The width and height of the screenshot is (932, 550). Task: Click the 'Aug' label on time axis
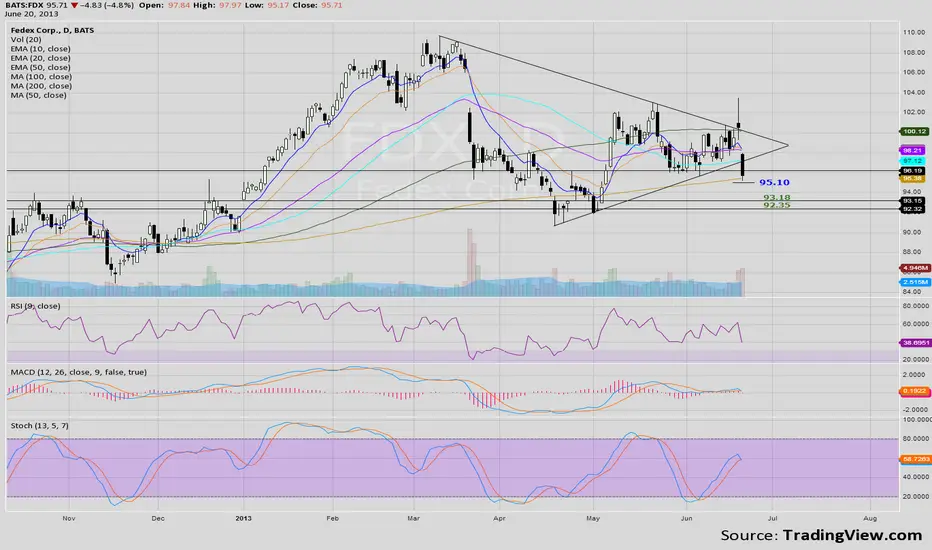870,518
